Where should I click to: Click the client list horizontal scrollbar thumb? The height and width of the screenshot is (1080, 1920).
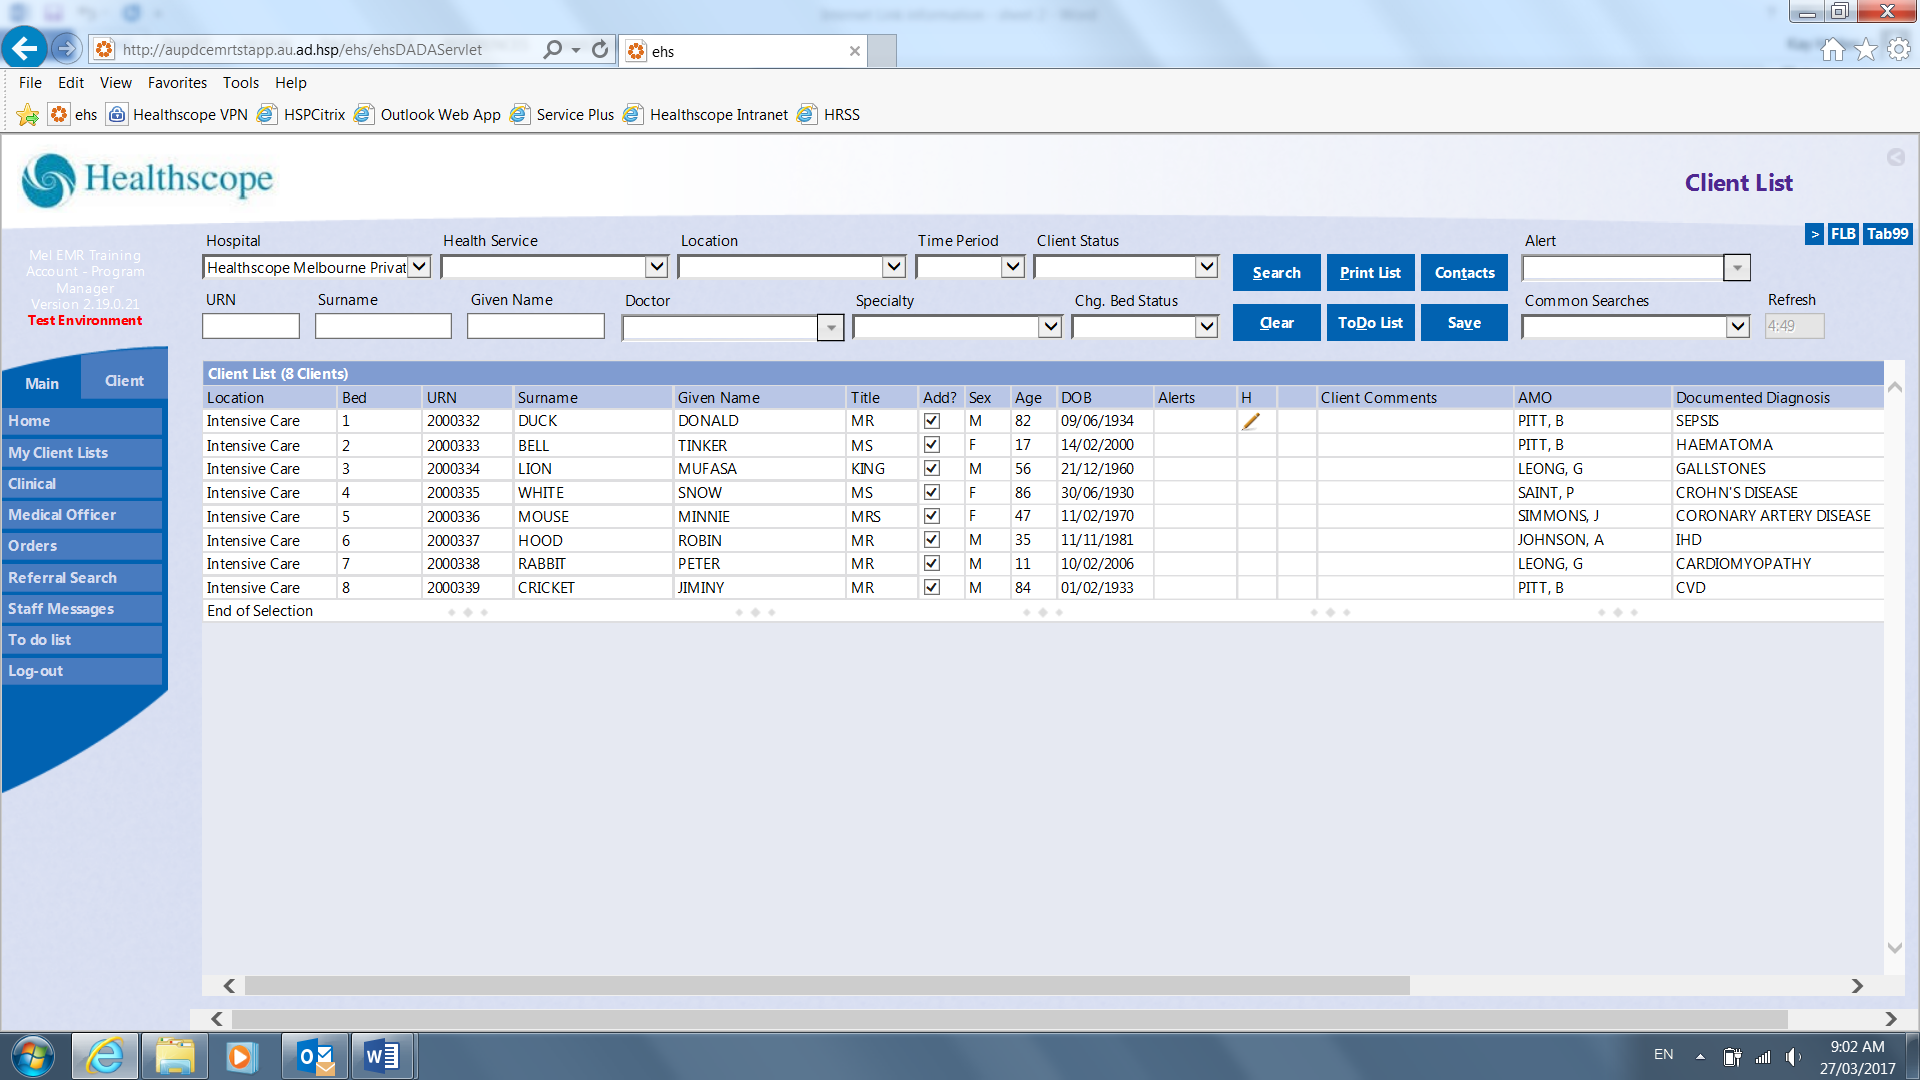(827, 986)
